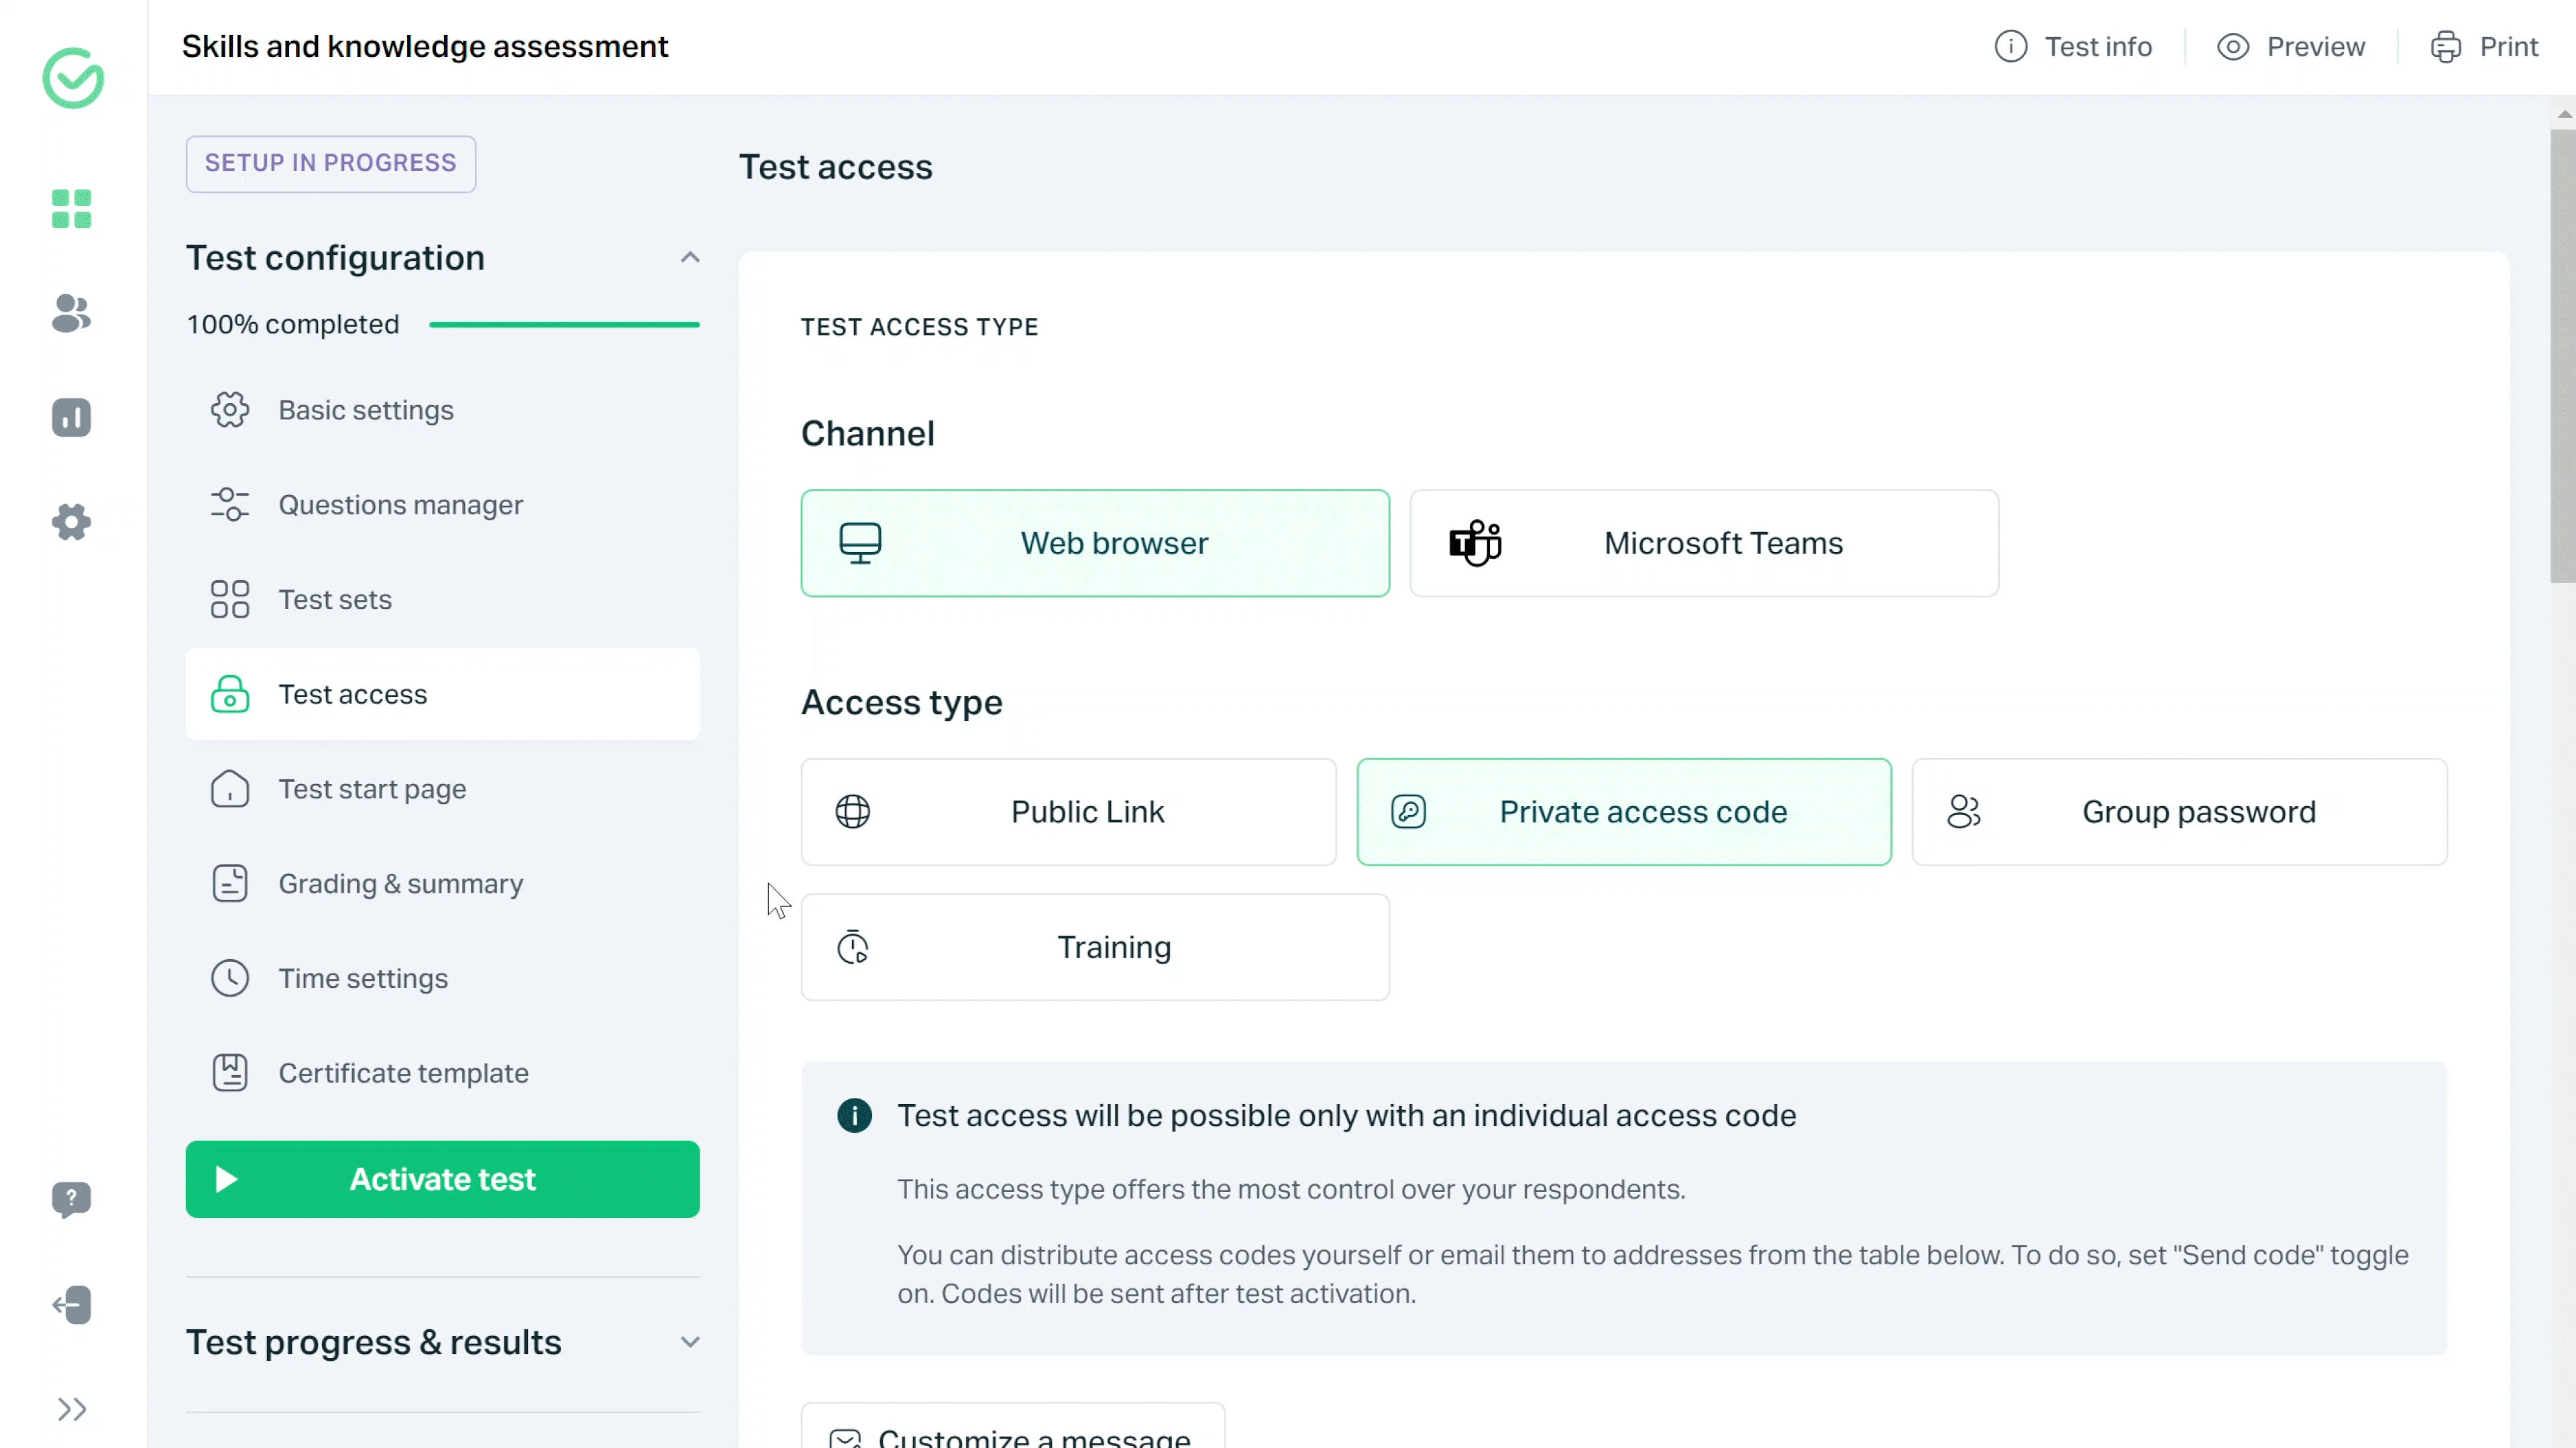Click the Test access lock icon
This screenshot has width=2576, height=1448.
230,693
